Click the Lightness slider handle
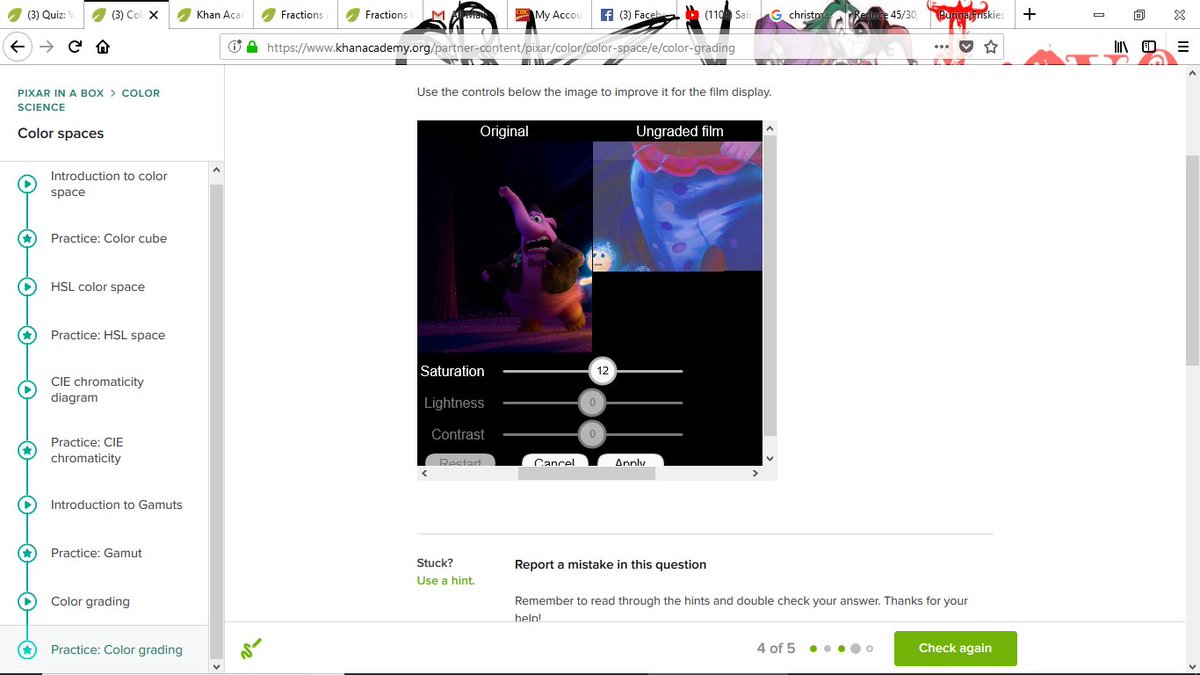The height and width of the screenshot is (675, 1200). coord(592,403)
